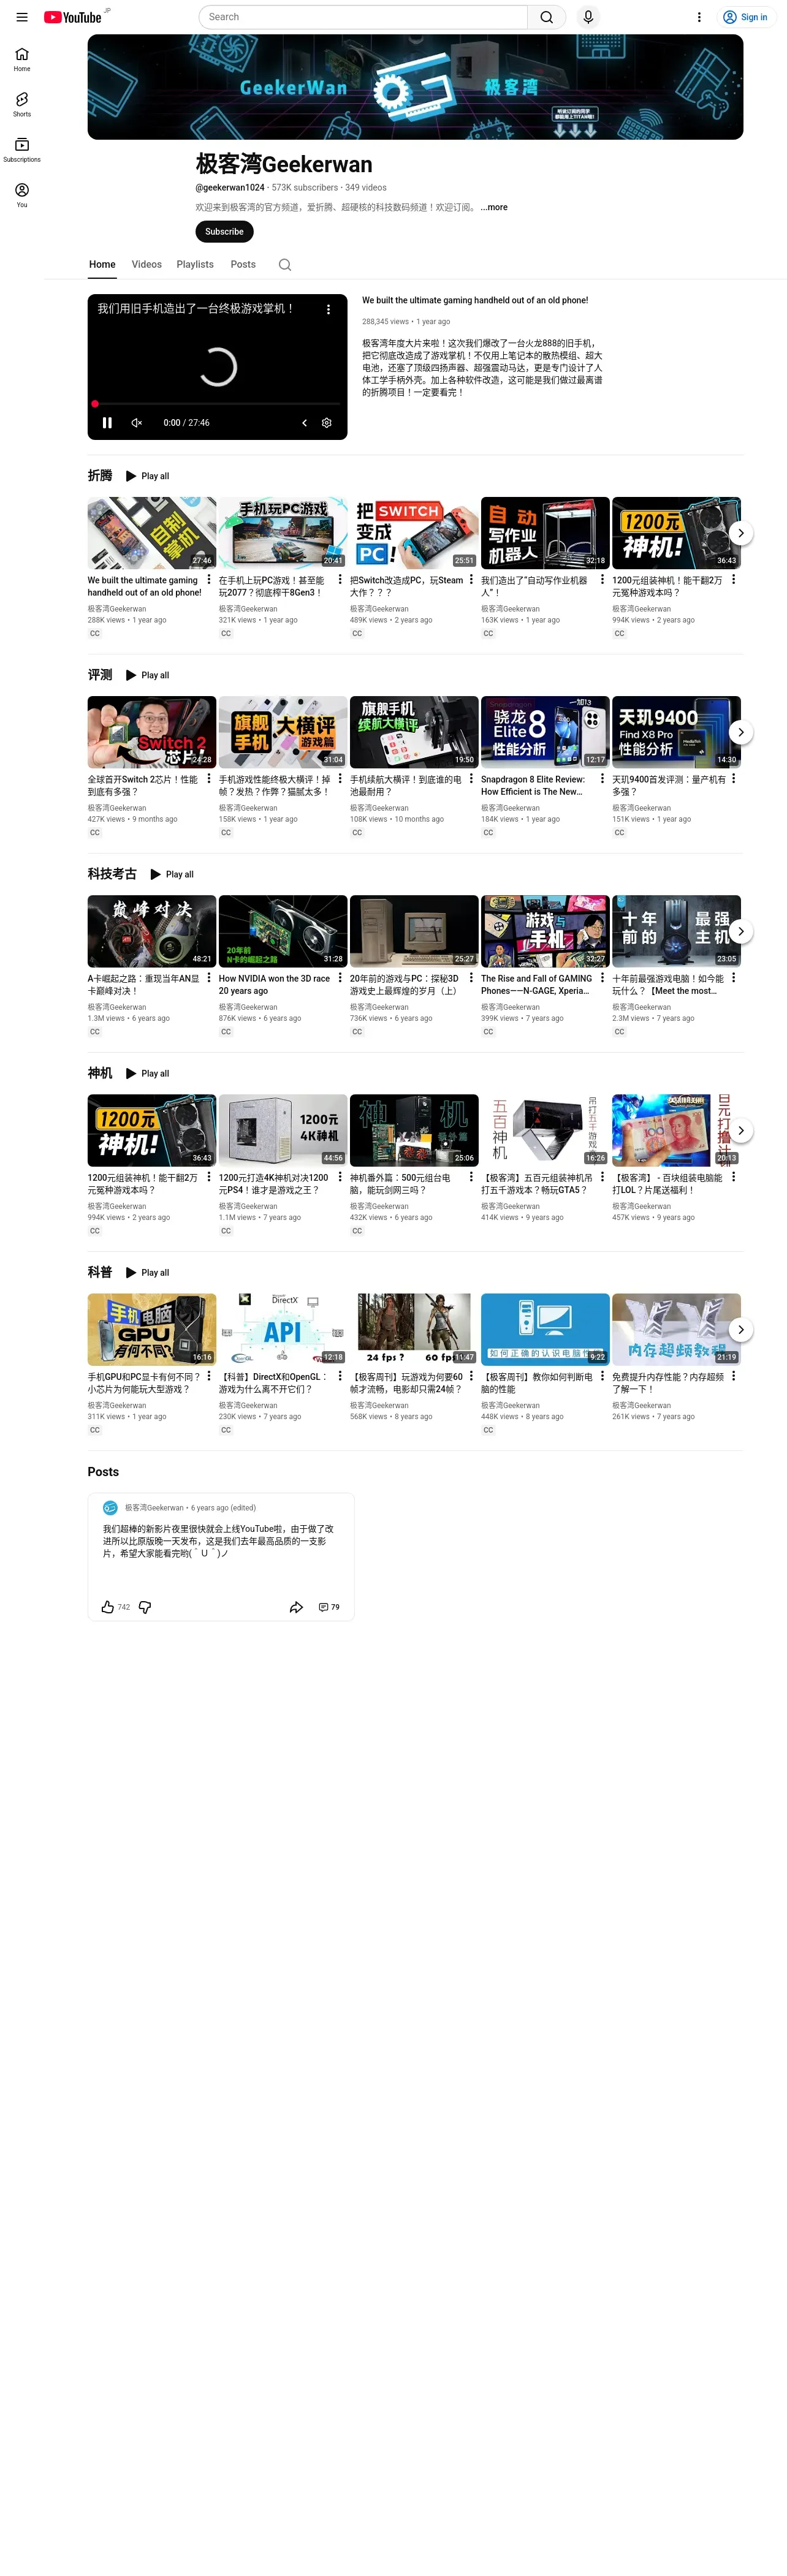Open the 天玑9400 性能分析 thumbnail
This screenshot has height=2576, width=787.
tap(676, 732)
